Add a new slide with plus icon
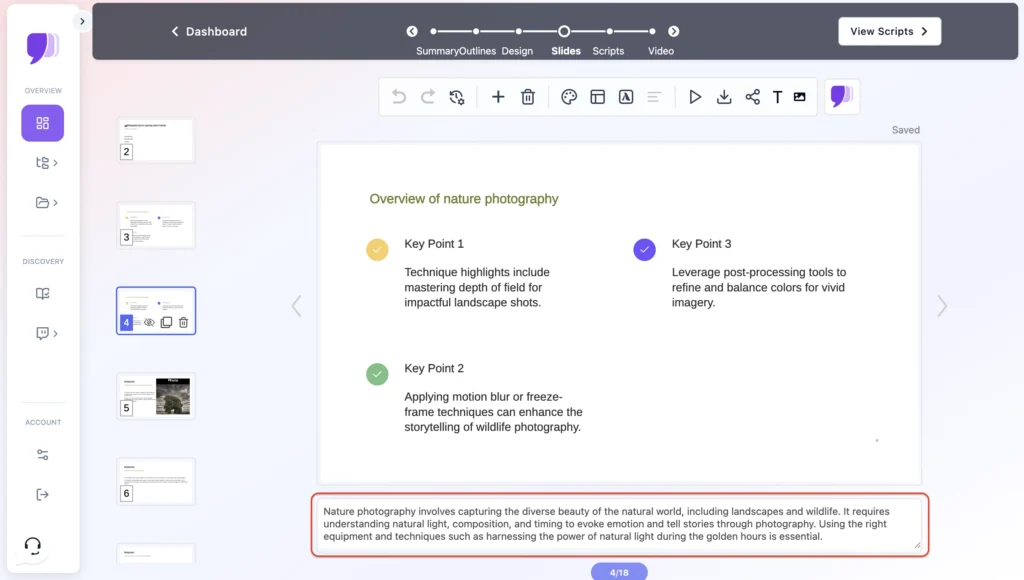Viewport: 1024px width, 580px height. pos(498,97)
